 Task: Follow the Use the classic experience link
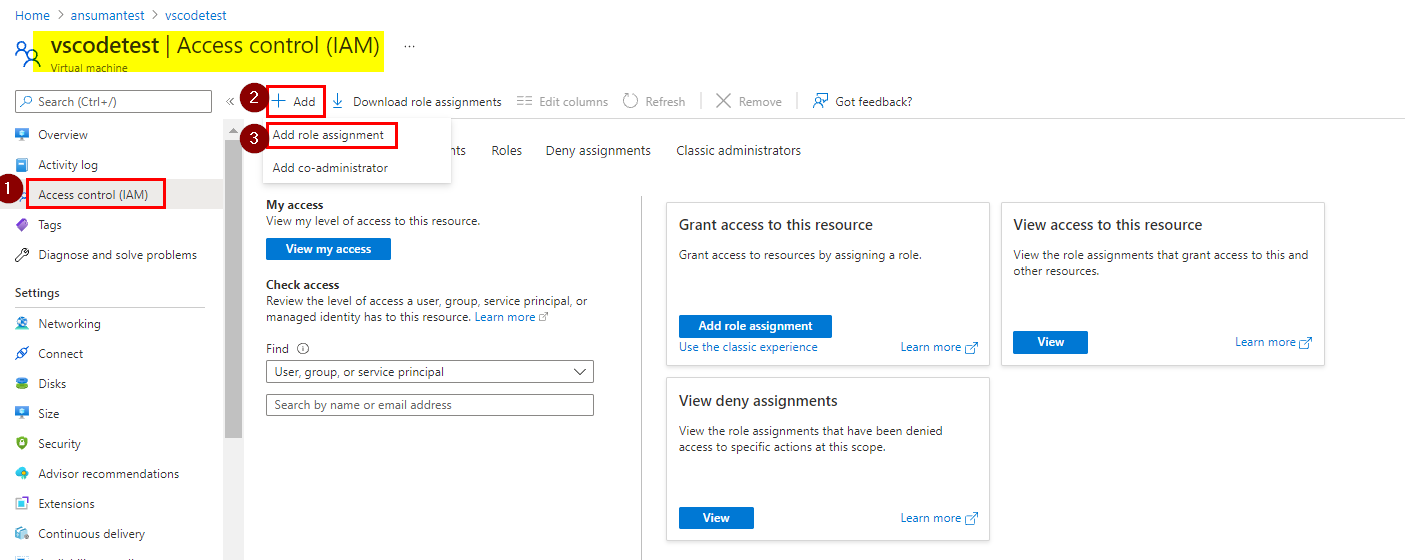tap(748, 347)
